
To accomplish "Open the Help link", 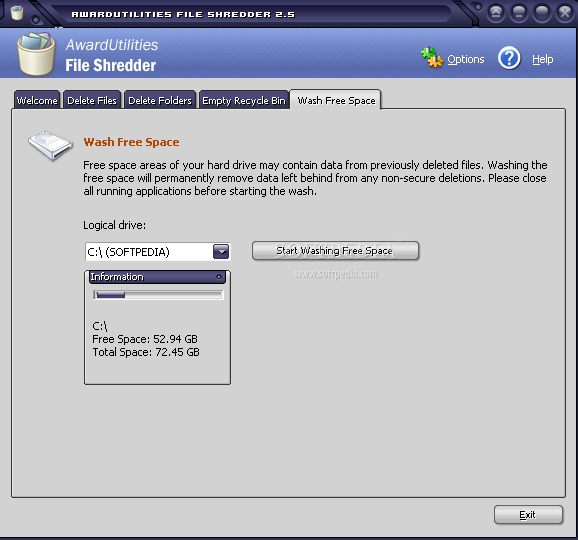I will click(x=543, y=59).
